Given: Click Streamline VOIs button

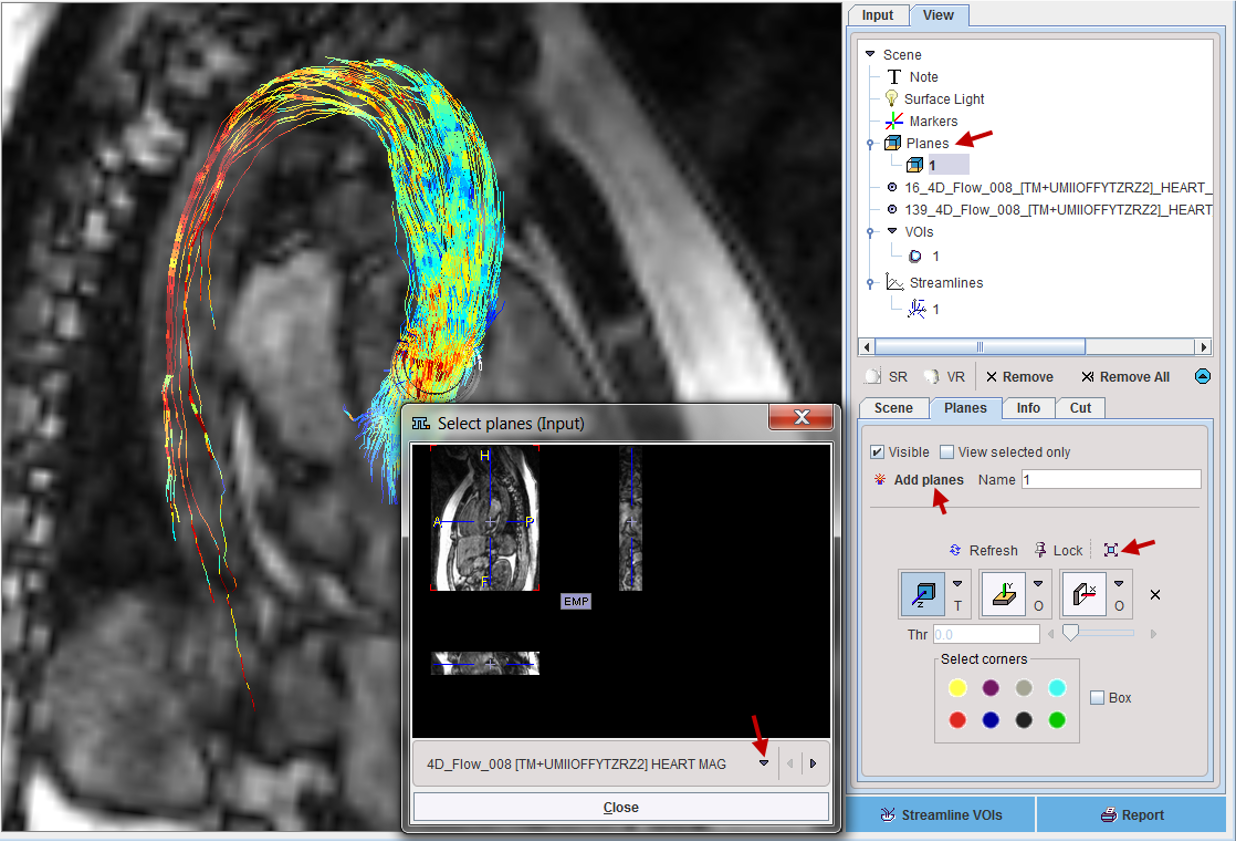Looking at the screenshot, I should [x=941, y=815].
